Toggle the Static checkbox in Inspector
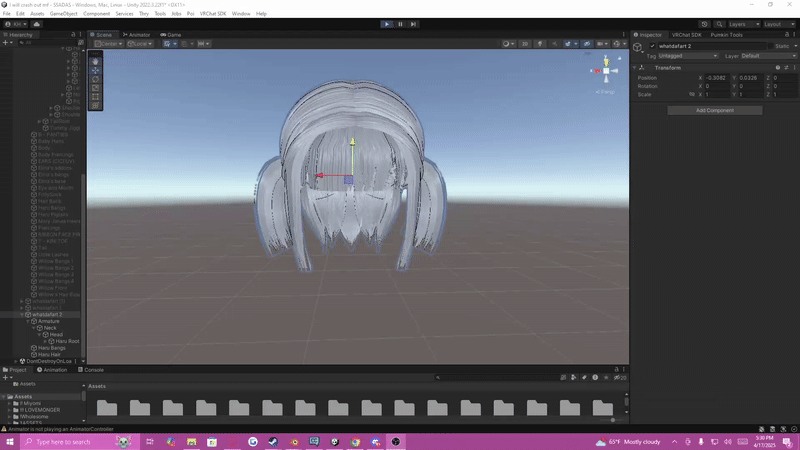 (771, 46)
